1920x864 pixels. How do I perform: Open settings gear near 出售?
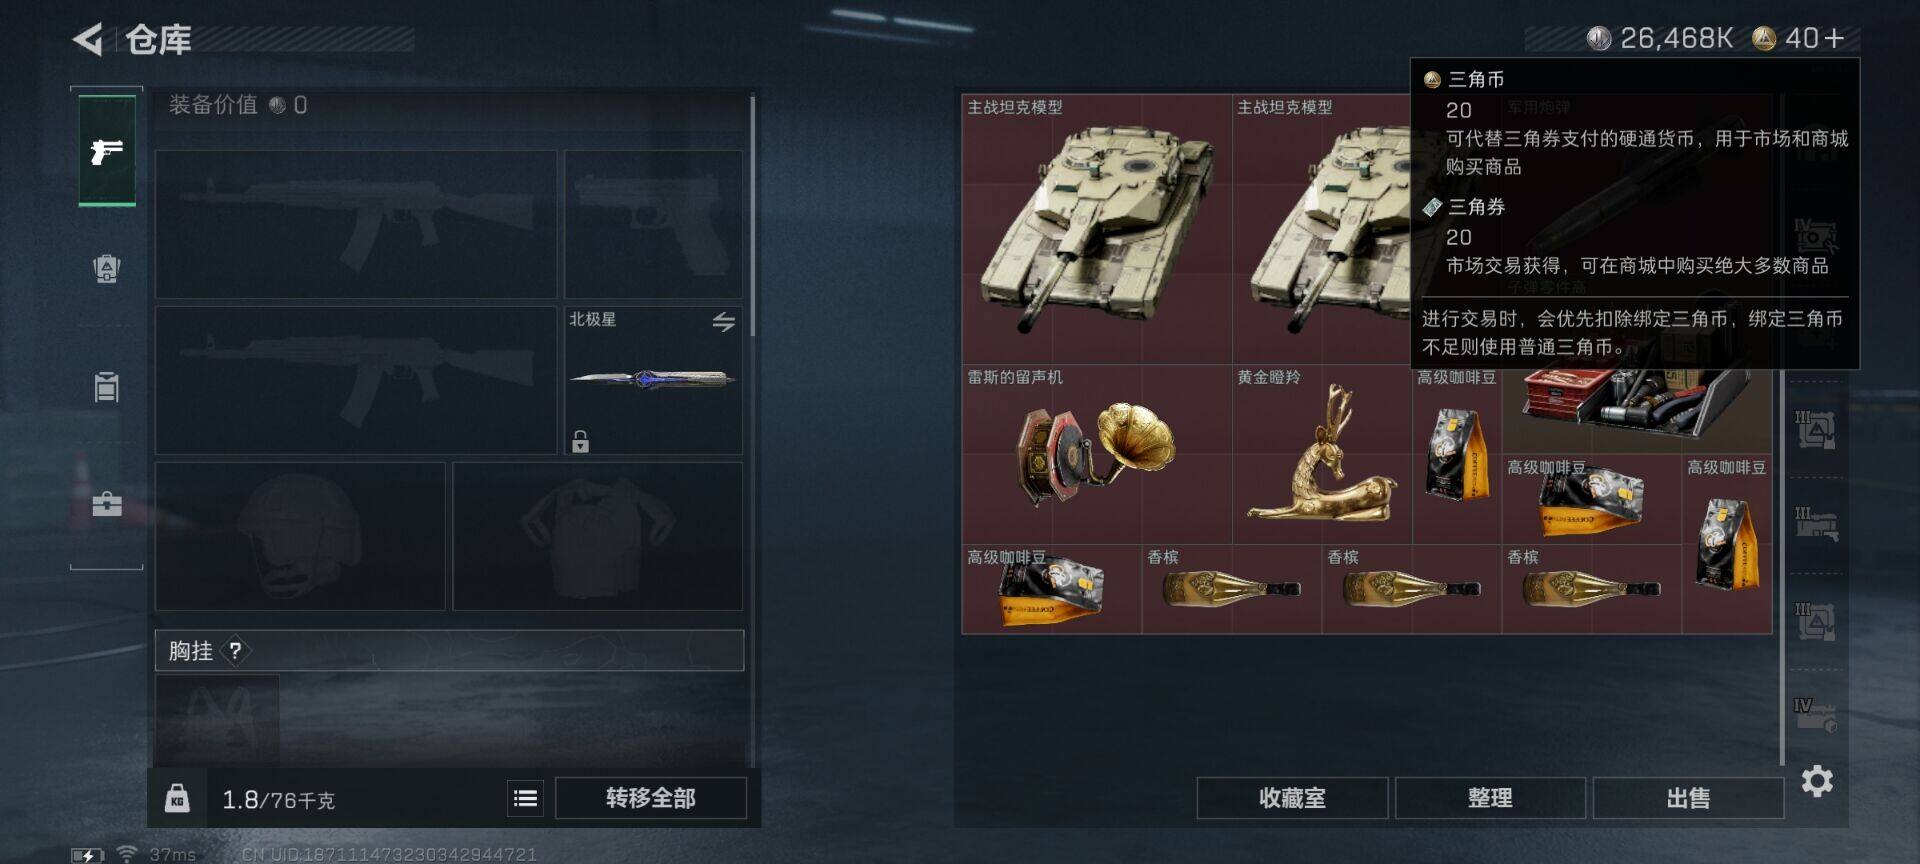(x=1817, y=781)
